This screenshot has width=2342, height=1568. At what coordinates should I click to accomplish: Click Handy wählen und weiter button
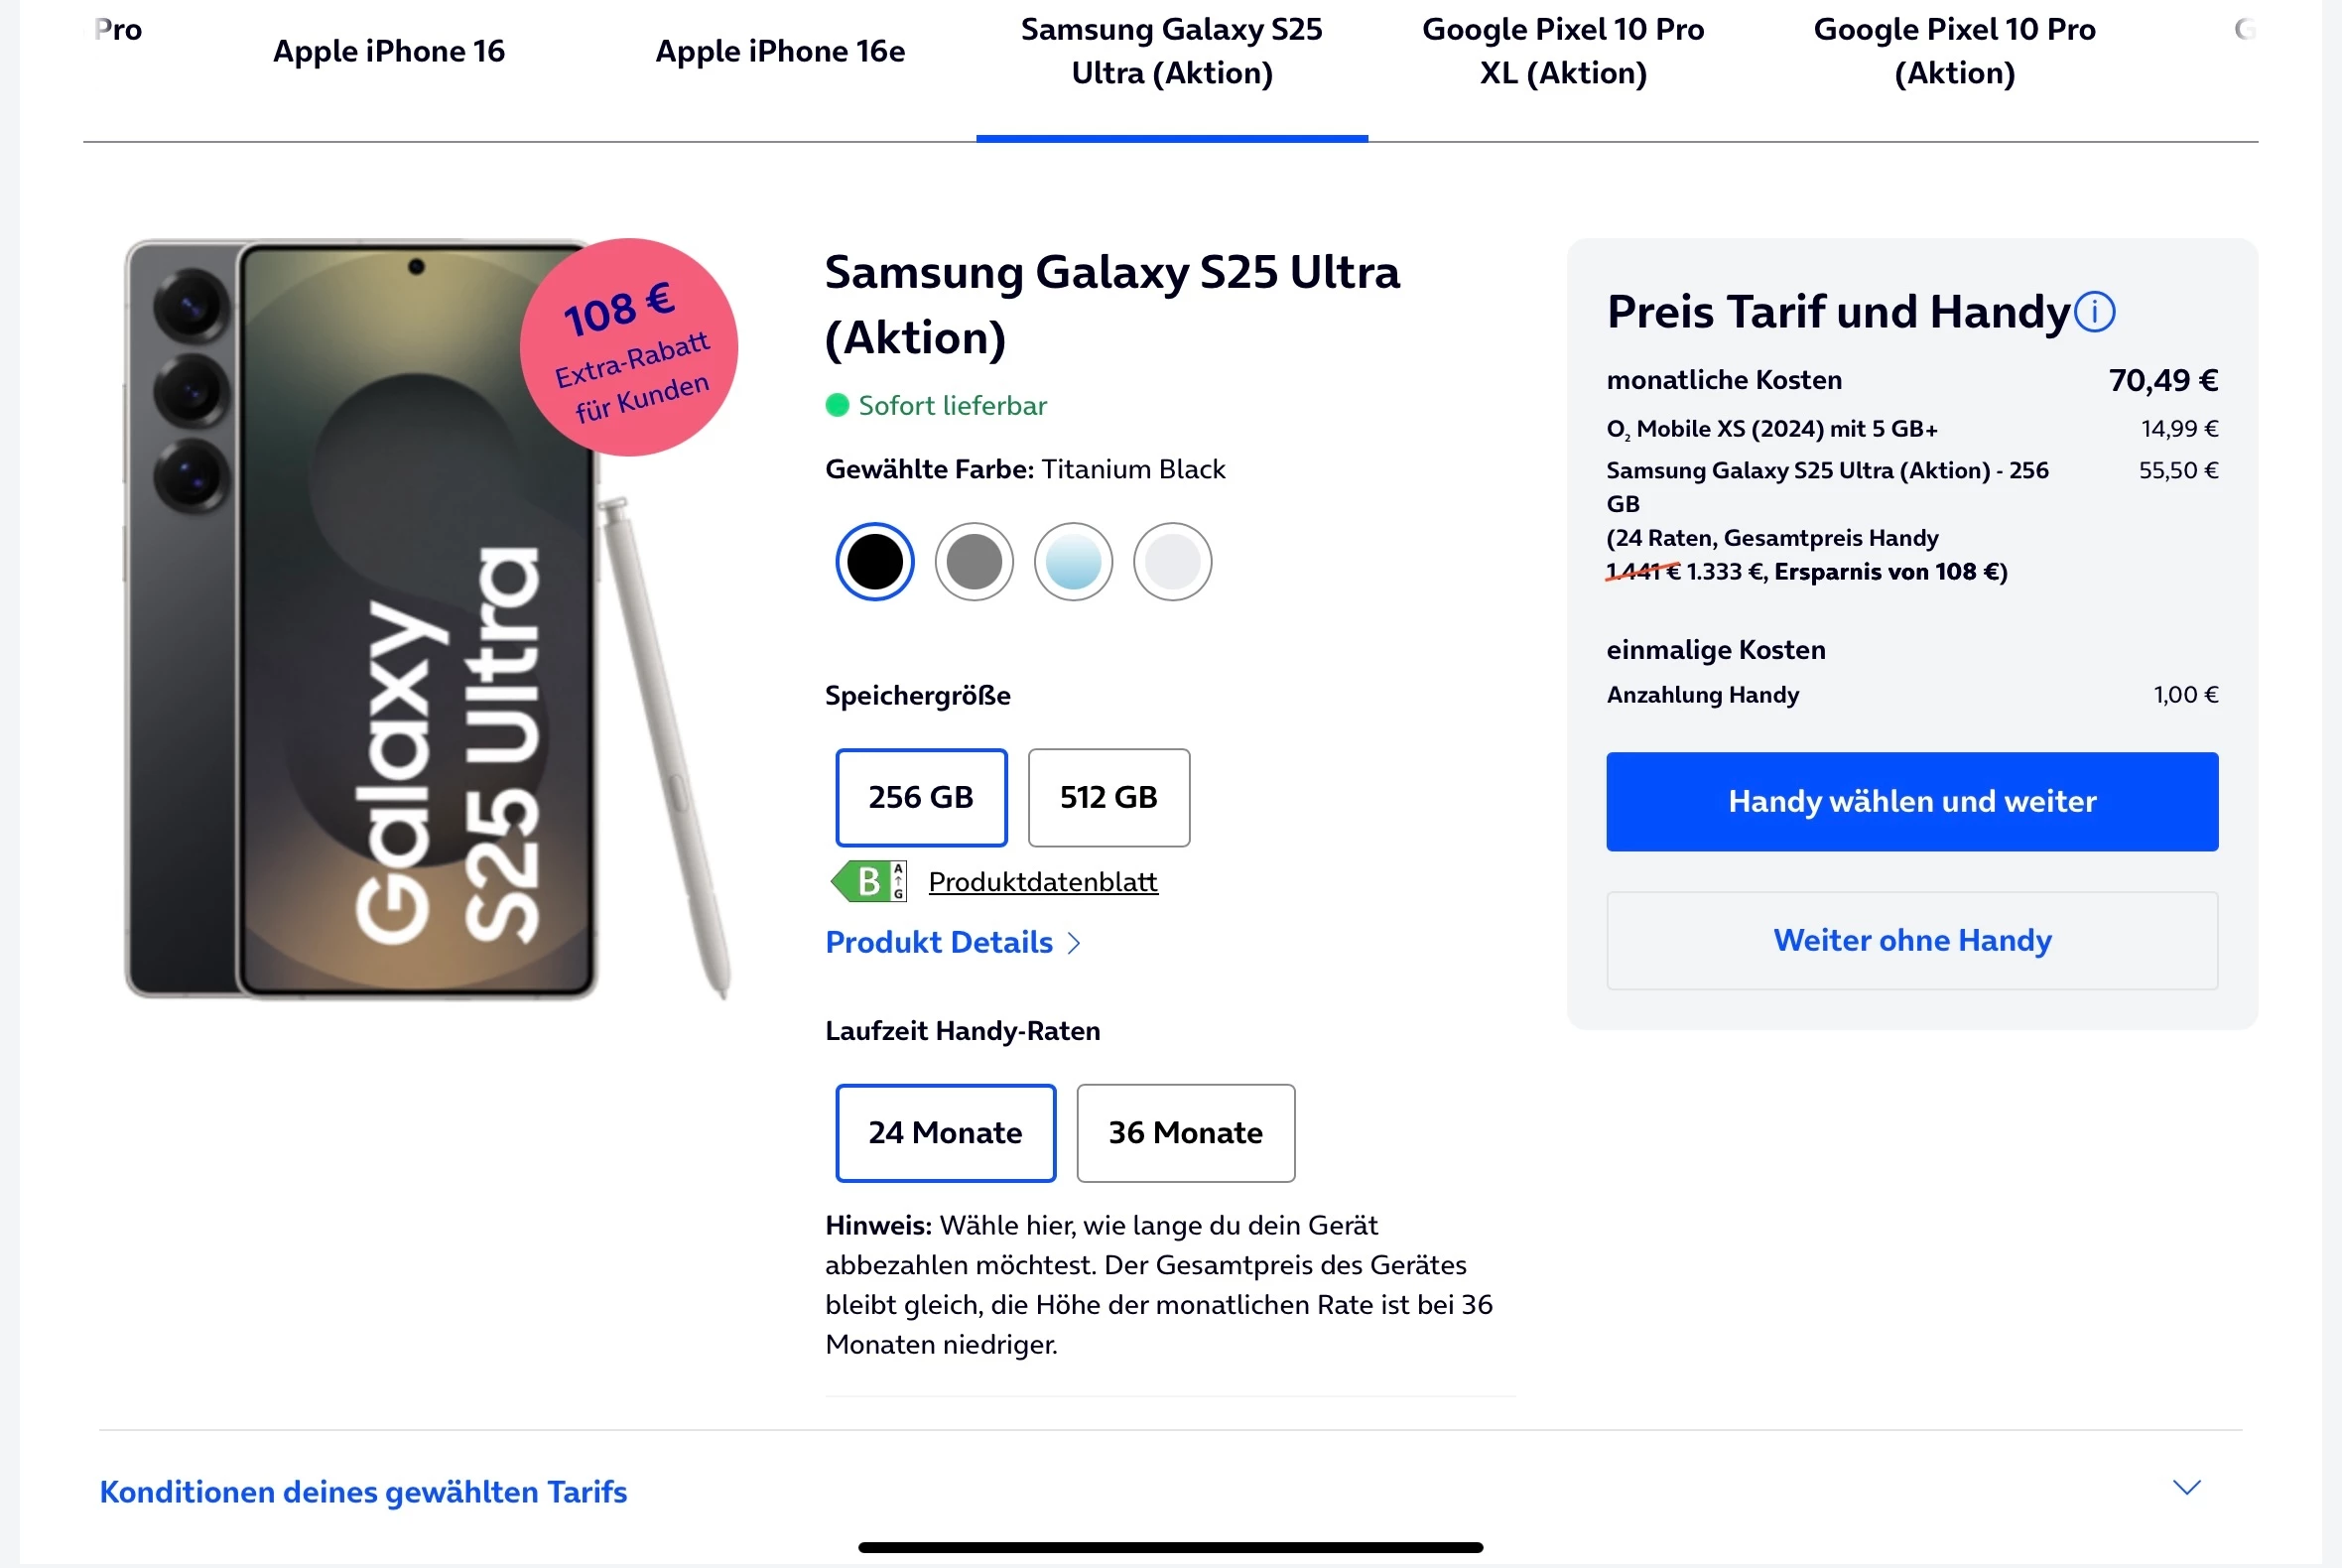pyautogui.click(x=1911, y=801)
